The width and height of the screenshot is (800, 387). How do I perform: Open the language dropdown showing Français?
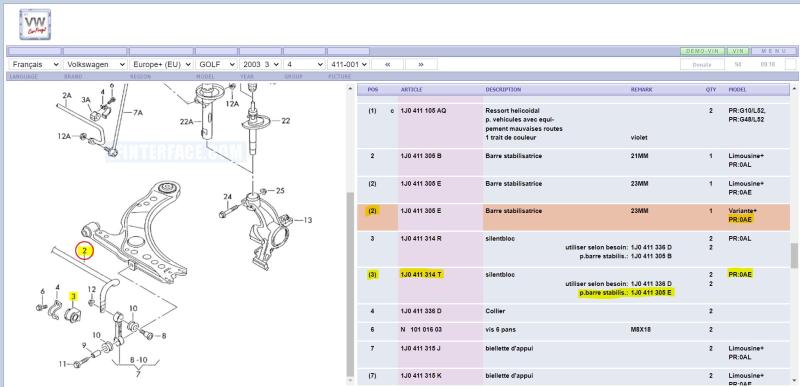35,65
